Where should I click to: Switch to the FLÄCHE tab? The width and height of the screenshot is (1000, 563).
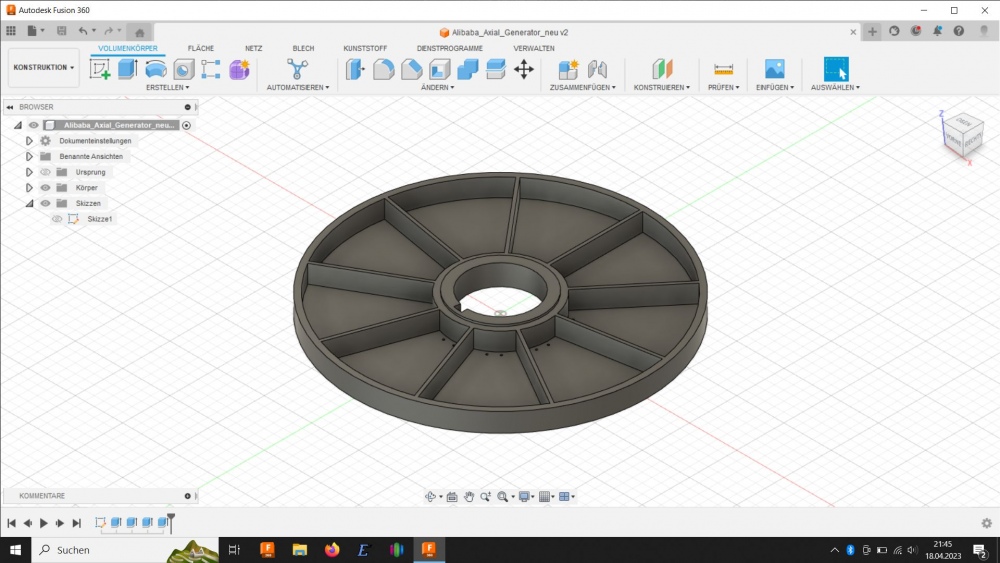point(201,48)
